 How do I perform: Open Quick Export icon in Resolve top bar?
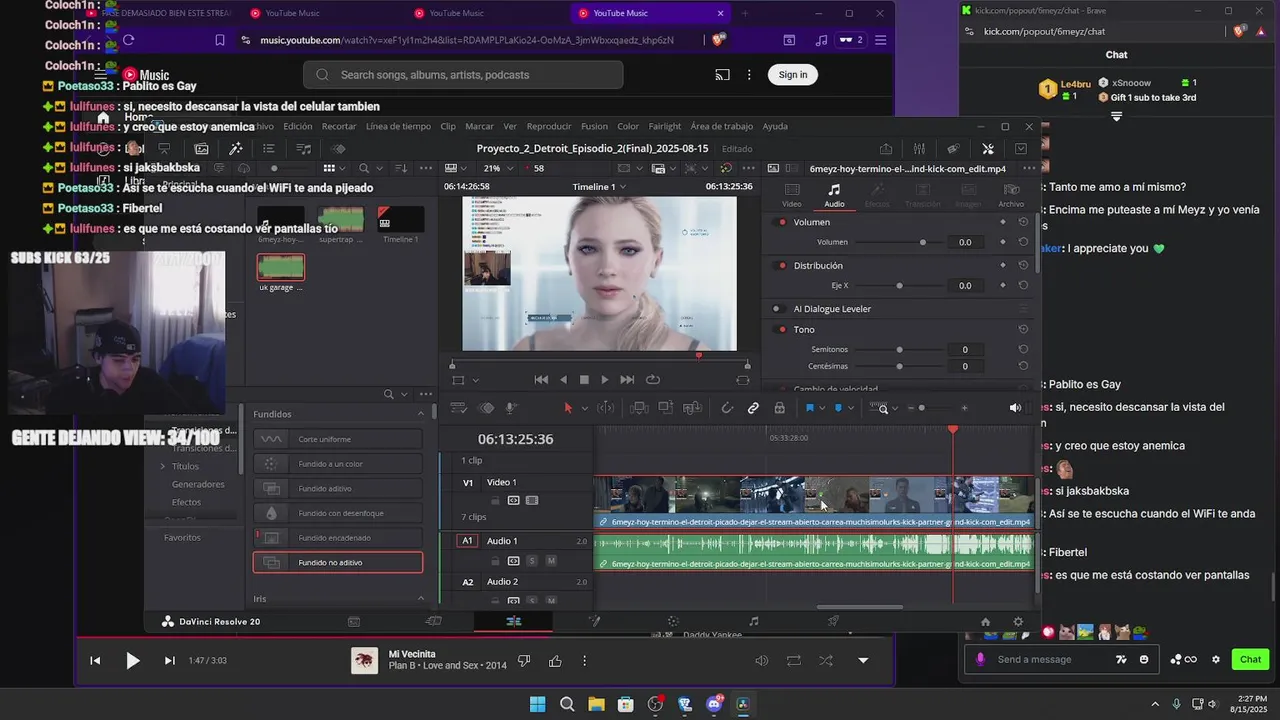click(885, 148)
